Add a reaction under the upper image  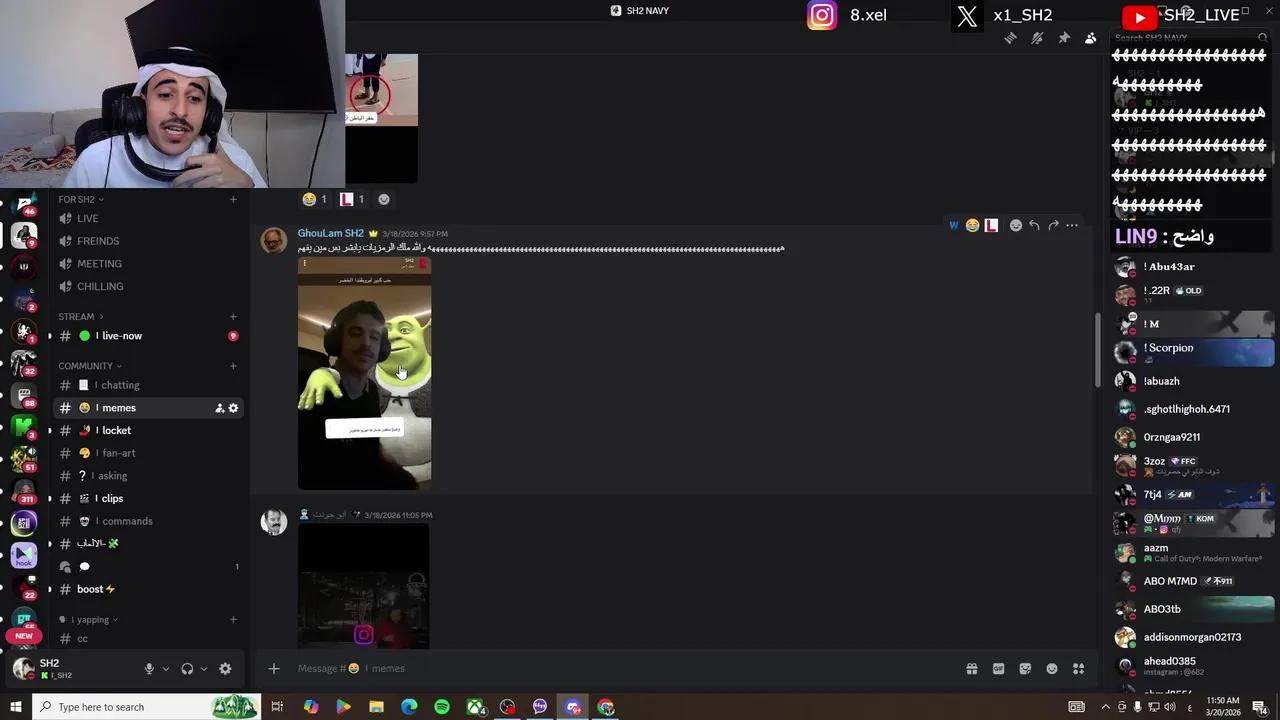coord(383,199)
